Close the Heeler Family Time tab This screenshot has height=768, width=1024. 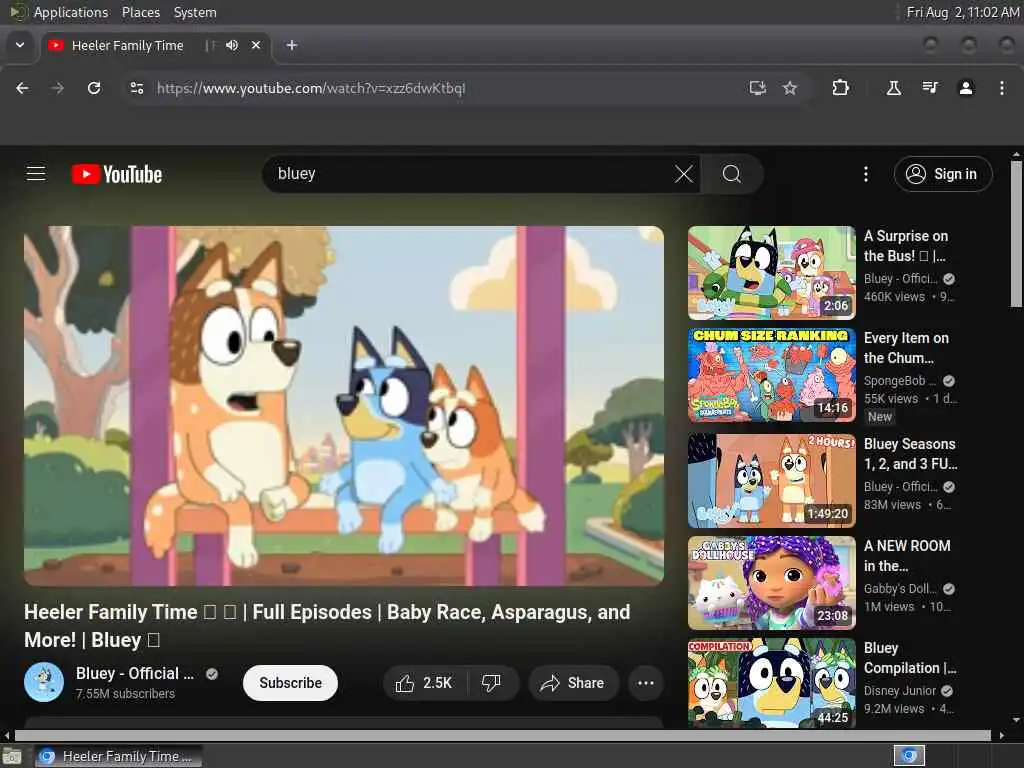256,45
